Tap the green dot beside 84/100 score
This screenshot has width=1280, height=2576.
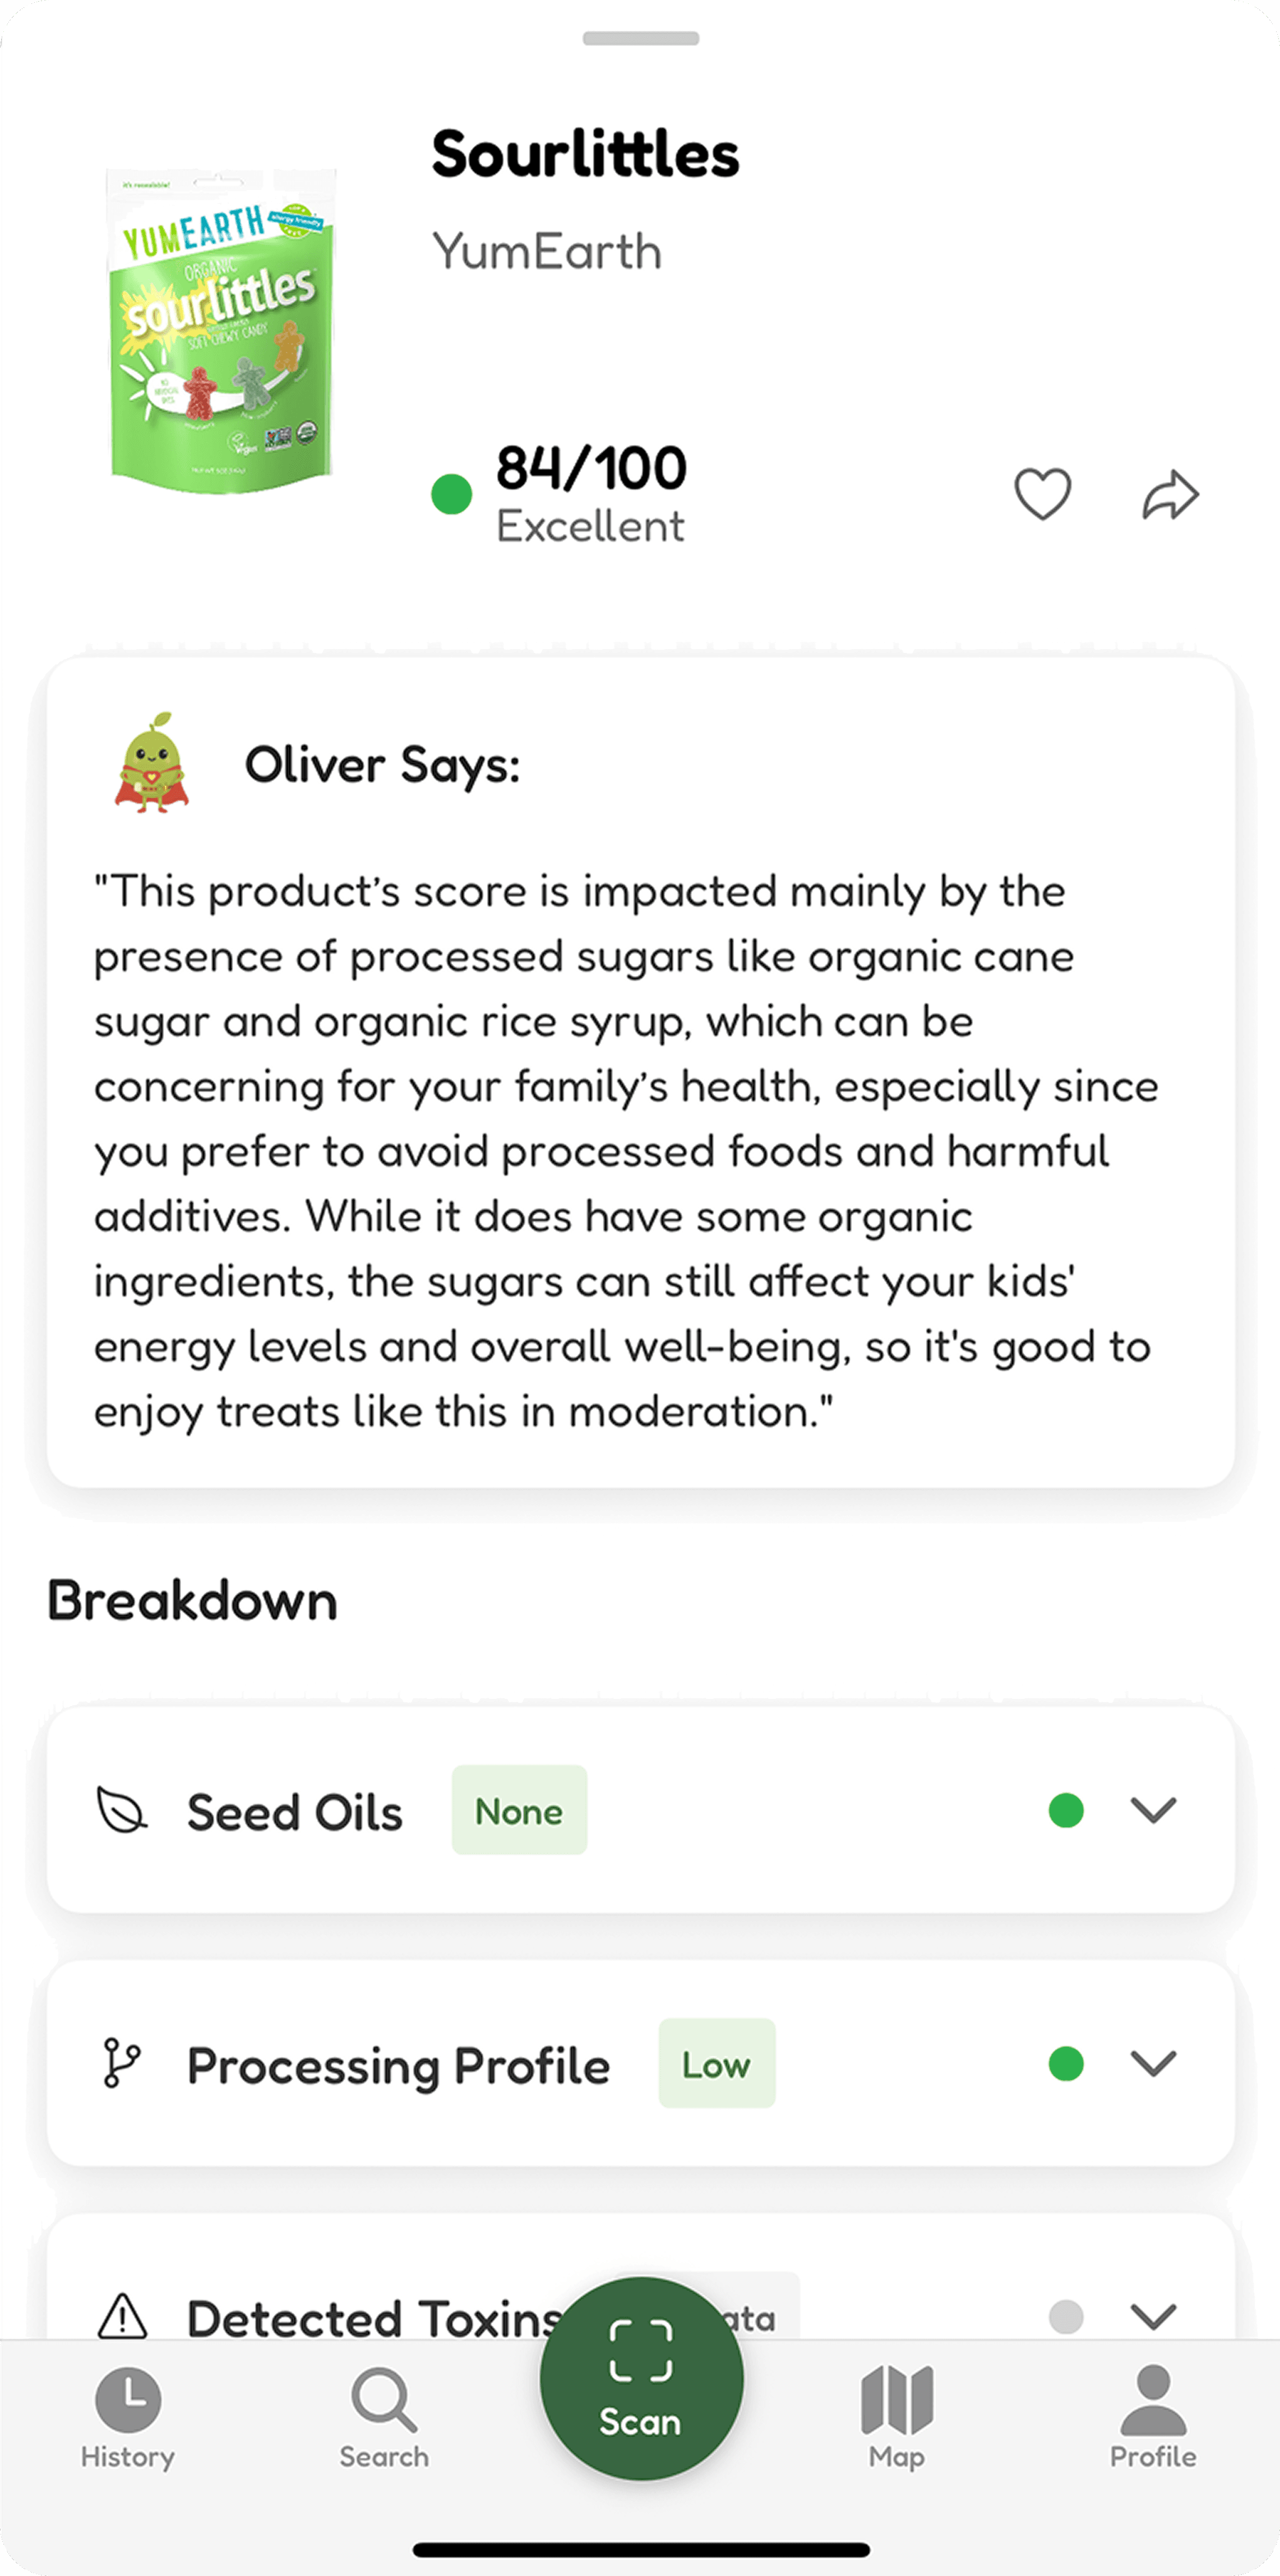click(451, 494)
